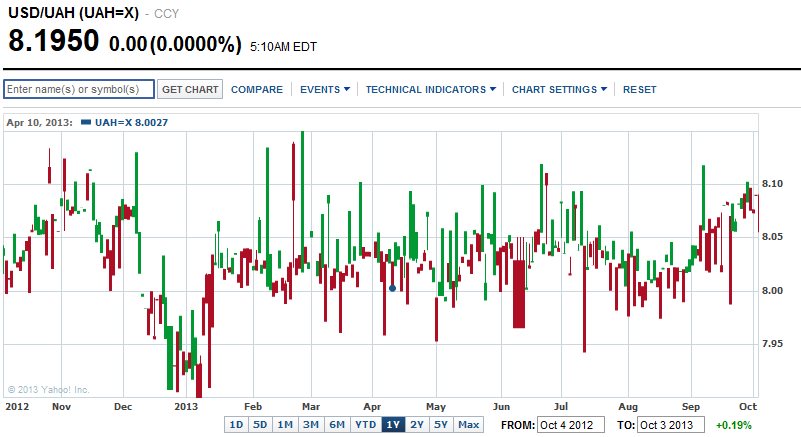
Task: Choose the 6M time range
Action: coord(337,425)
